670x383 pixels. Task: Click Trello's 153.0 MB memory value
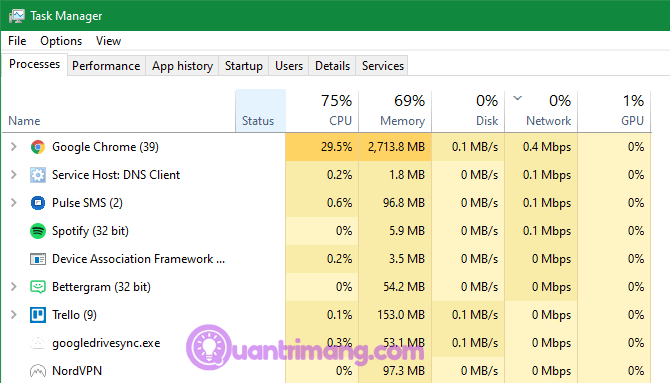click(401, 315)
